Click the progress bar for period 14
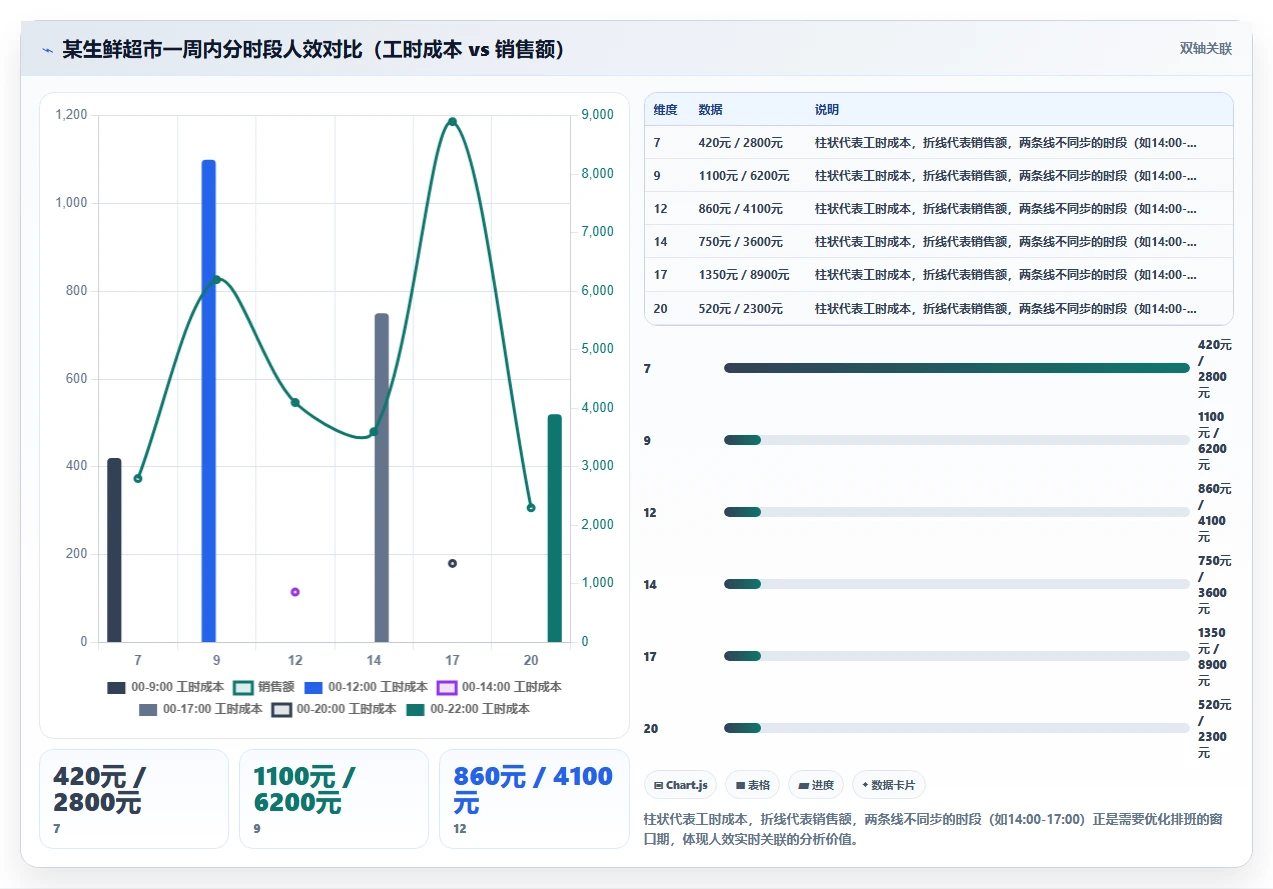Viewport: 1273px width, 889px height. click(957, 584)
